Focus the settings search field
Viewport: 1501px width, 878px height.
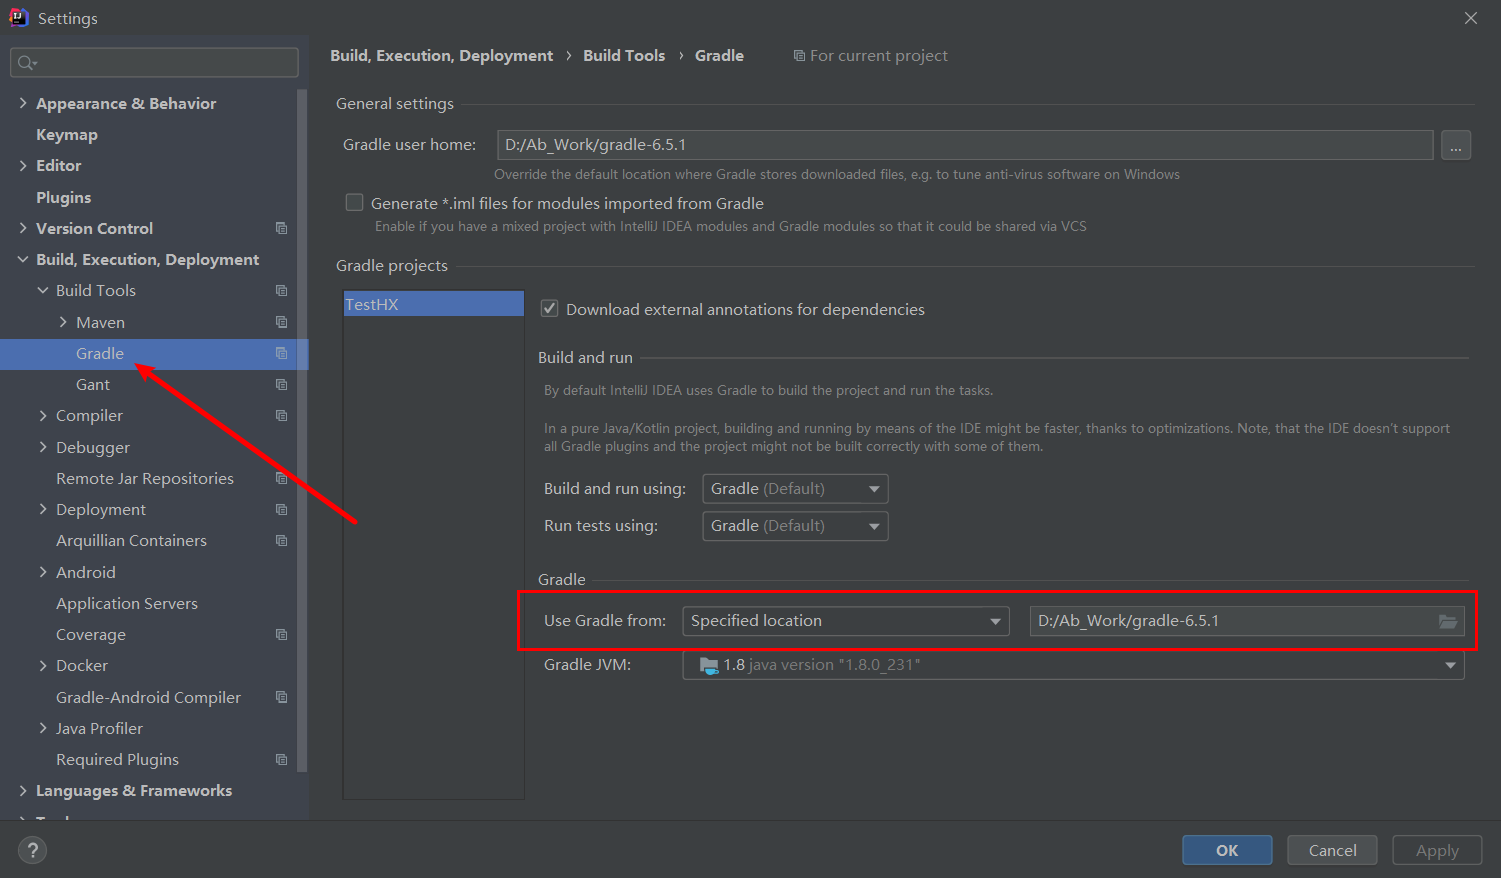pyautogui.click(x=154, y=62)
